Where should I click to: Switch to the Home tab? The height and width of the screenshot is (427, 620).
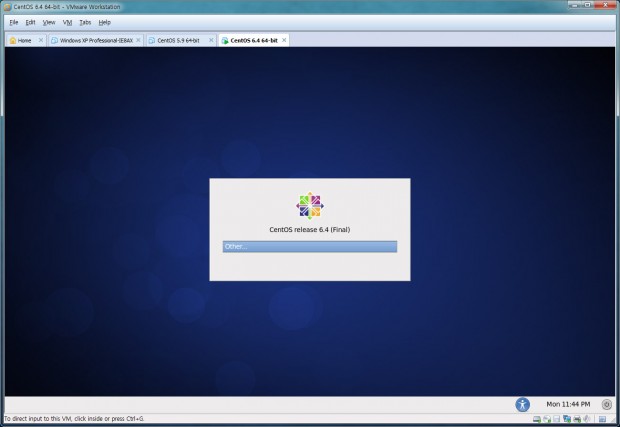tap(24, 41)
